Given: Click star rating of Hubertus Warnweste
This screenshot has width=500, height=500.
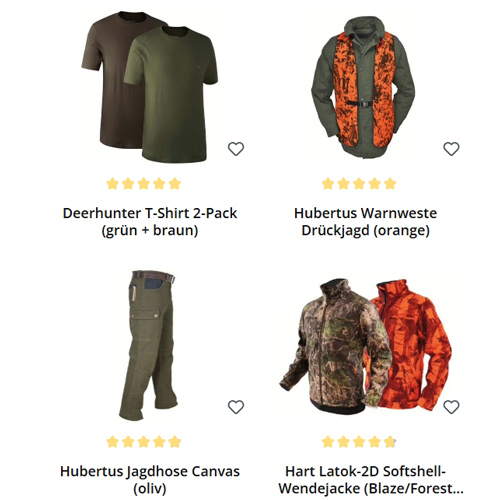Looking at the screenshot, I should (x=359, y=184).
